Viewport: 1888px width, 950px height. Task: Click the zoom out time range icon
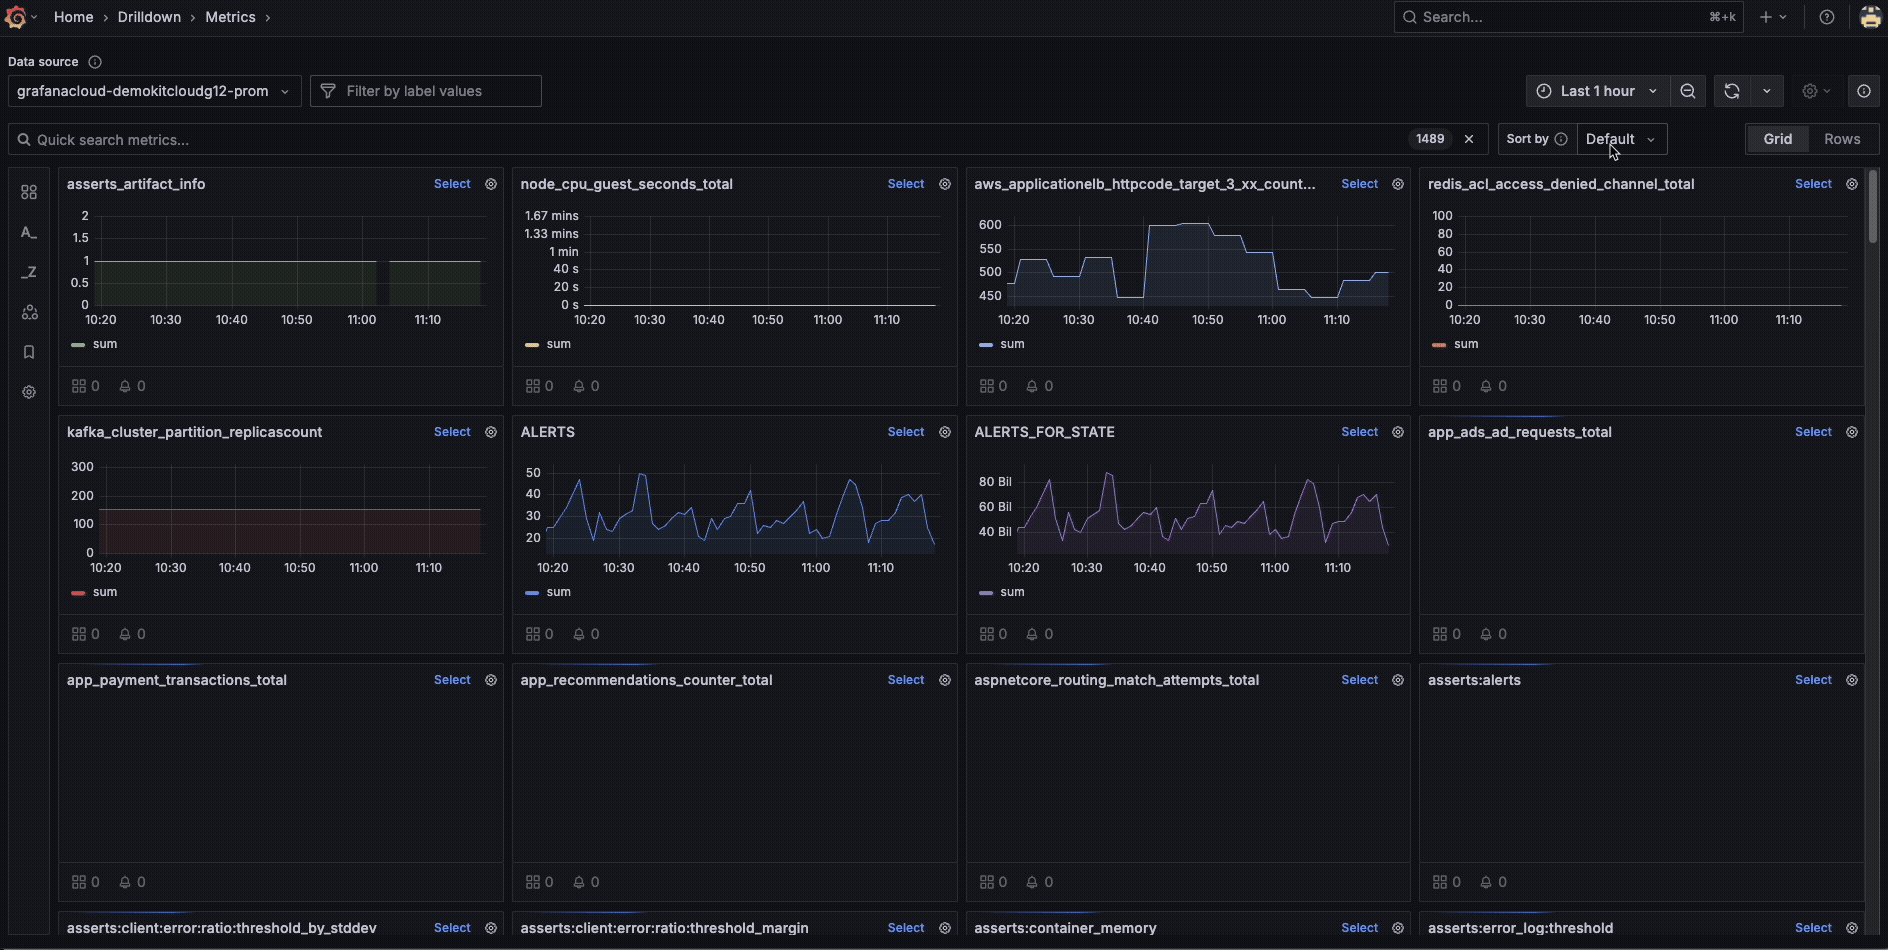1687,90
